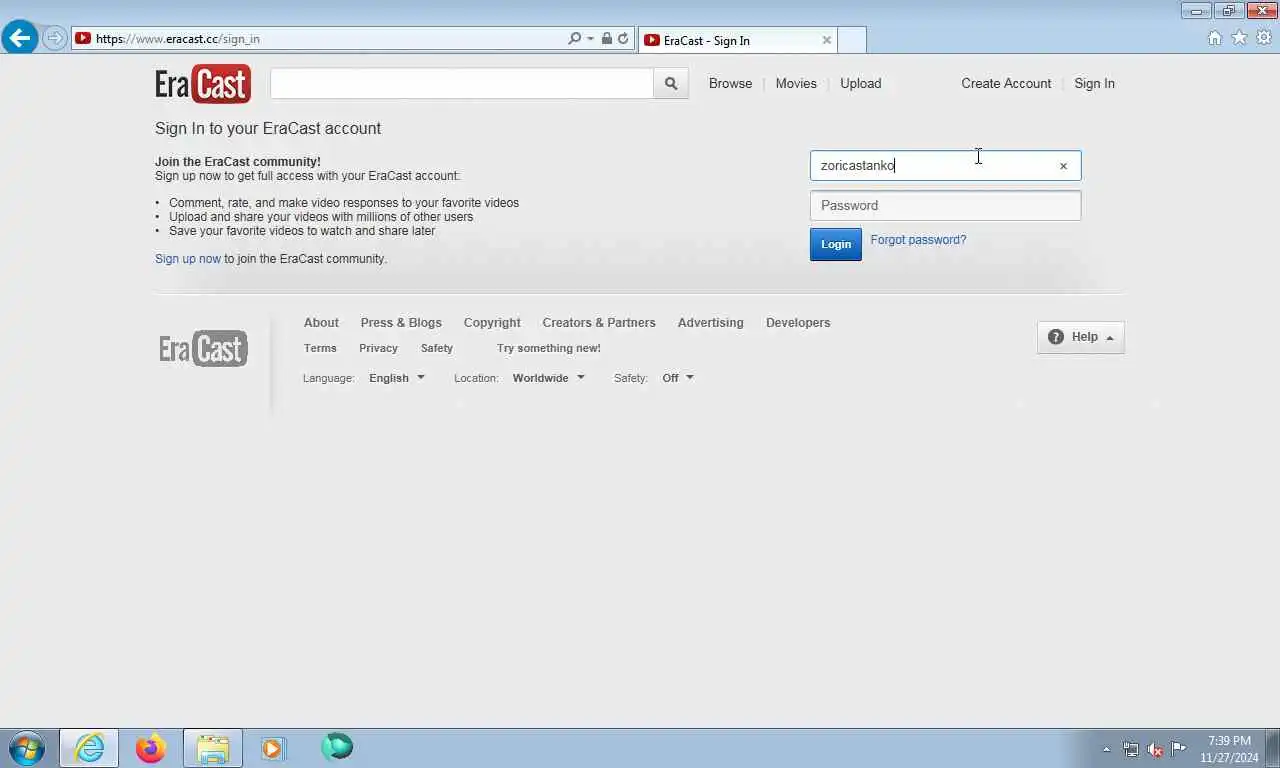This screenshot has height=768, width=1280.
Task: Open Creators & Partners link
Action: (599, 323)
